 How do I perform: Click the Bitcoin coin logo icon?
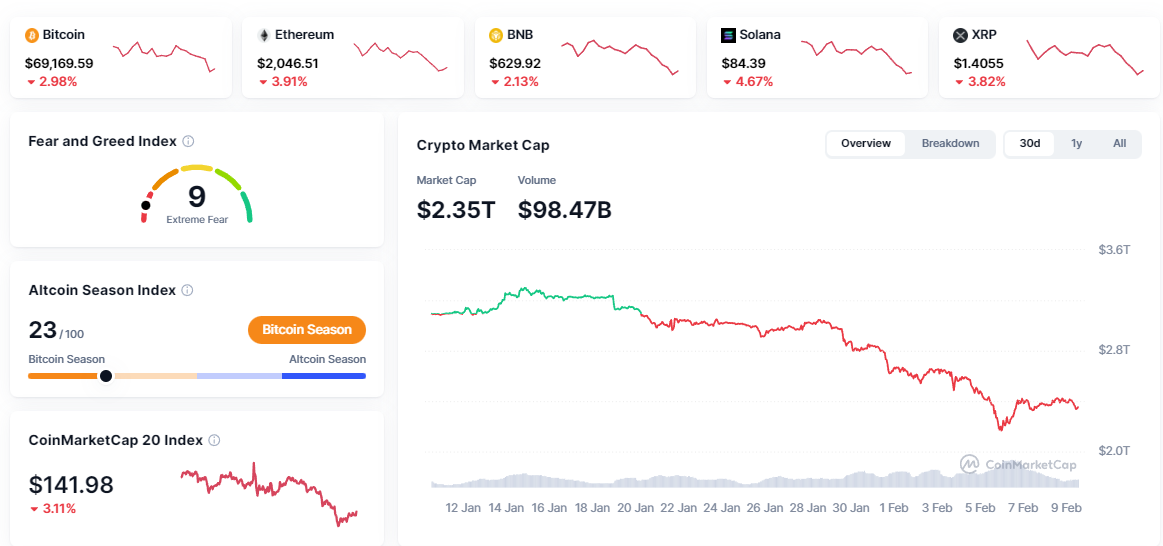pos(32,35)
